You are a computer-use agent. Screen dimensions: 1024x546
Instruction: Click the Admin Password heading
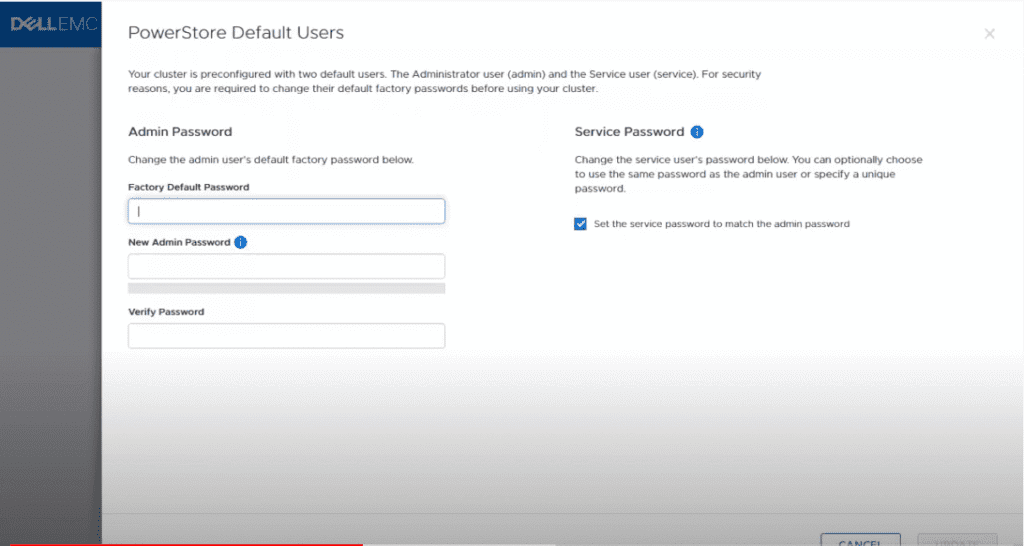click(180, 132)
